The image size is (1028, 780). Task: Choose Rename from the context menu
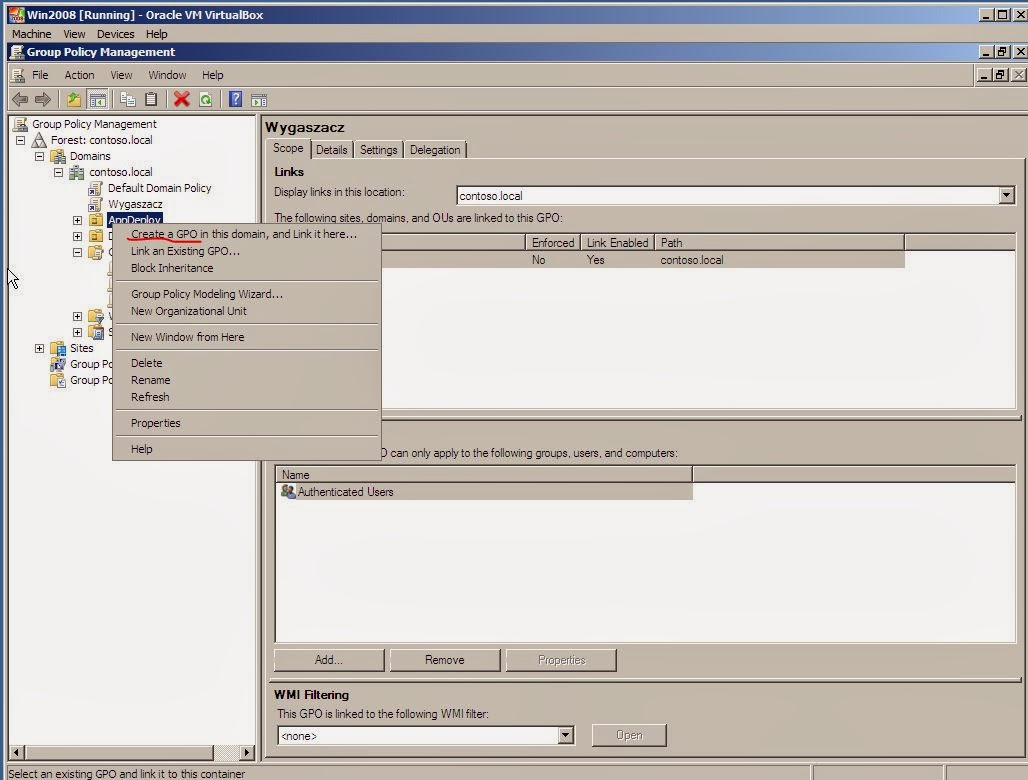pyautogui.click(x=150, y=380)
